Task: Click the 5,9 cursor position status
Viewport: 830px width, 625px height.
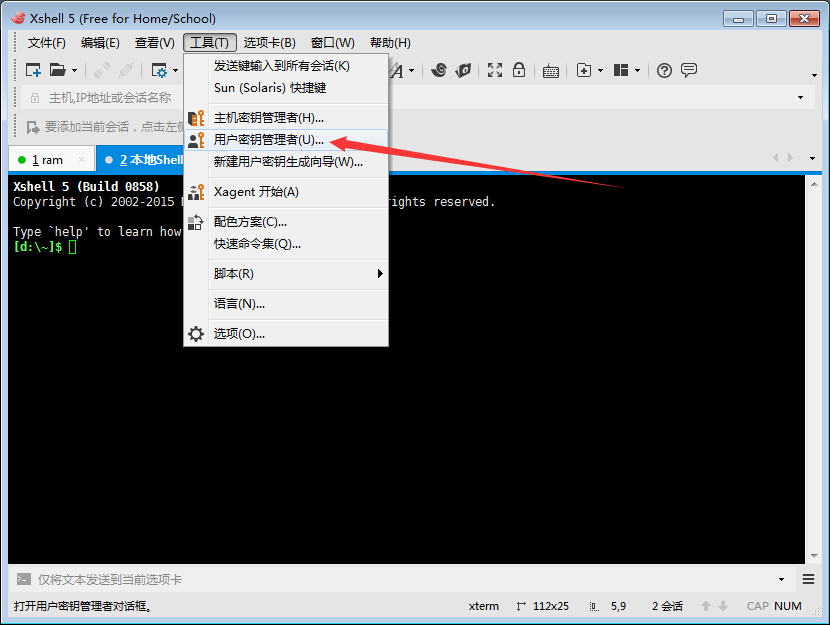Action: (x=618, y=606)
